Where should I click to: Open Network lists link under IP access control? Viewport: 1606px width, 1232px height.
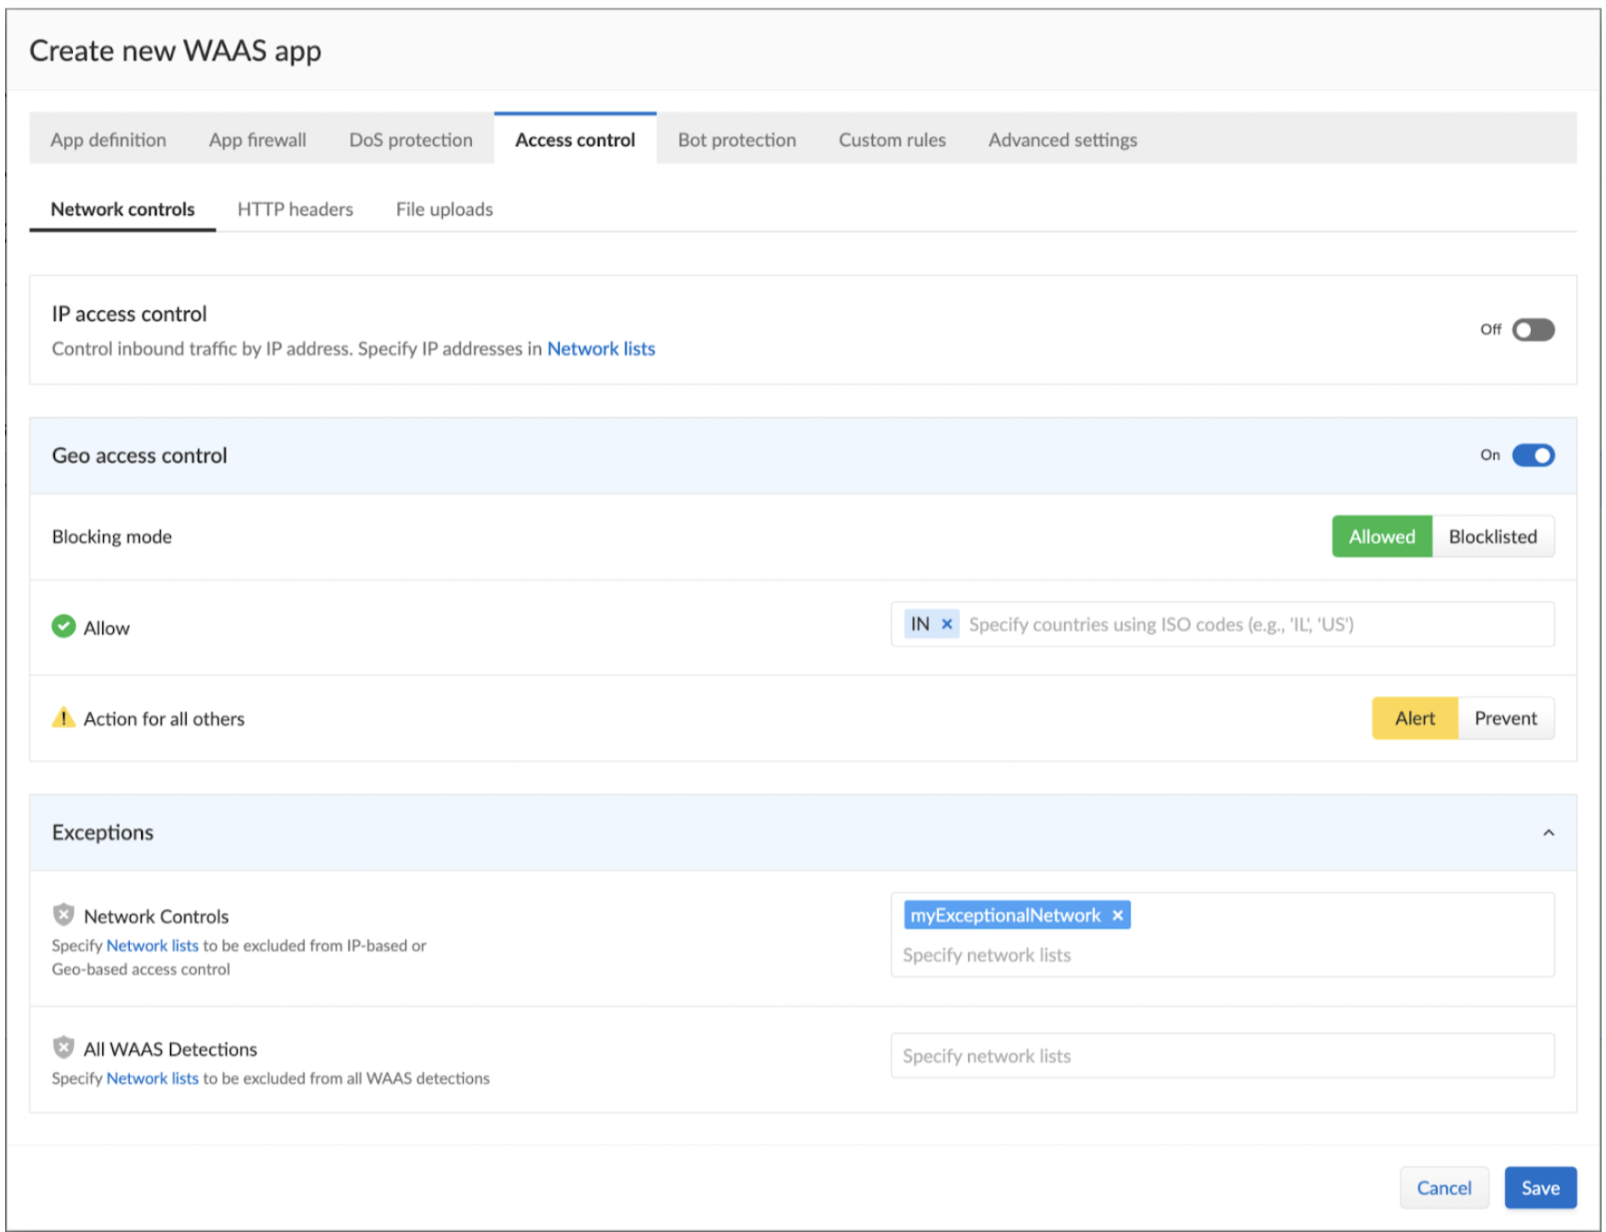pos(601,349)
